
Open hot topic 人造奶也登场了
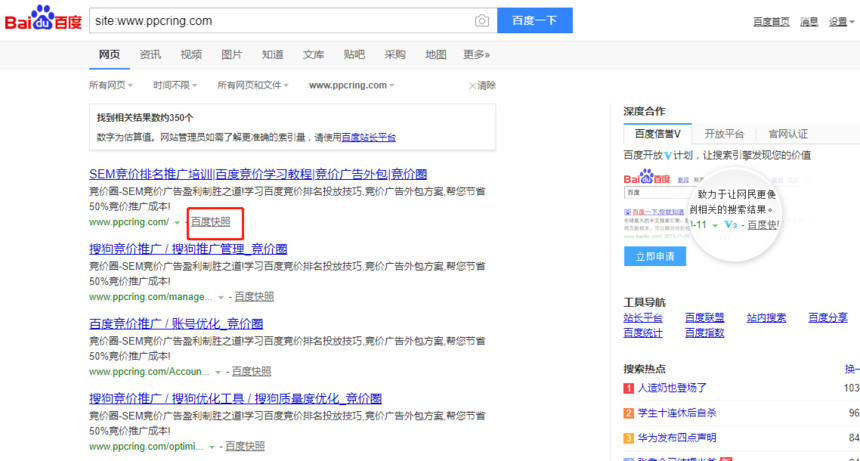(x=672, y=388)
